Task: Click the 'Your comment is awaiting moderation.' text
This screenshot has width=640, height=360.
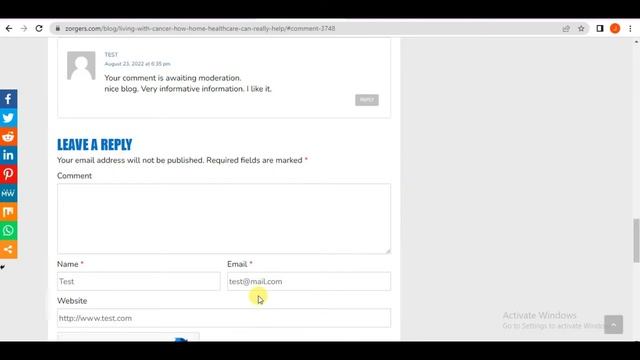Action: (x=173, y=78)
